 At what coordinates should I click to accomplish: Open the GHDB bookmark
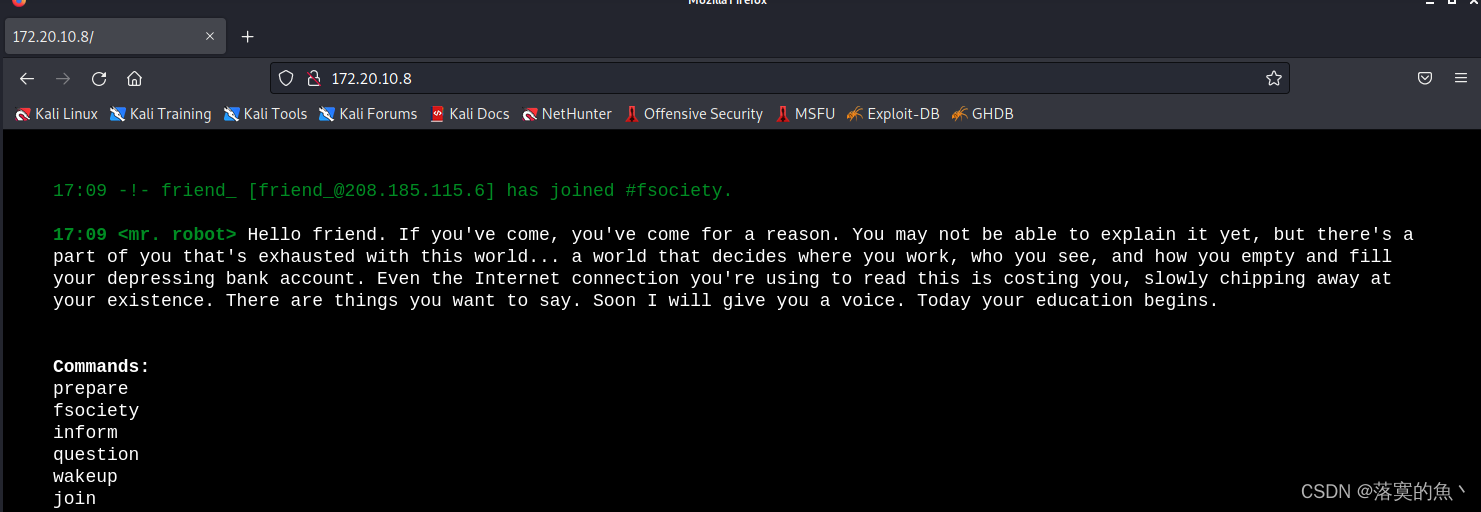983,114
